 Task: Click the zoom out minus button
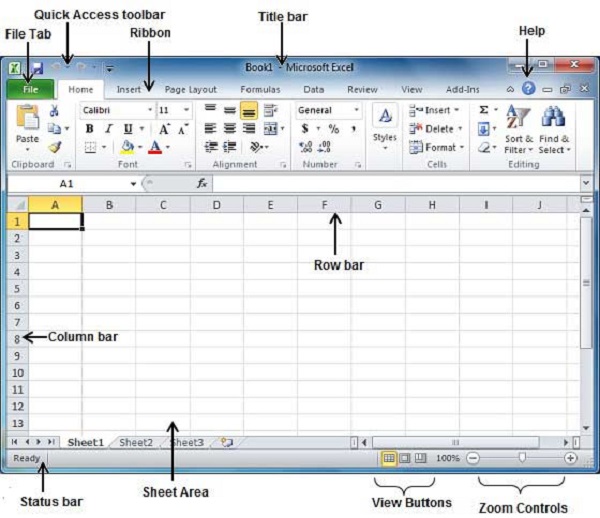click(x=473, y=458)
